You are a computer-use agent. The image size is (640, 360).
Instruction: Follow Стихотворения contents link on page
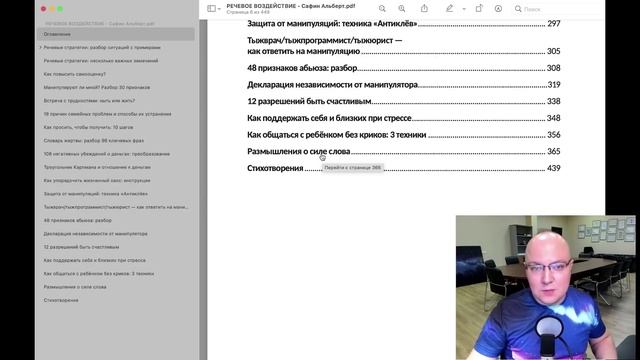275,168
